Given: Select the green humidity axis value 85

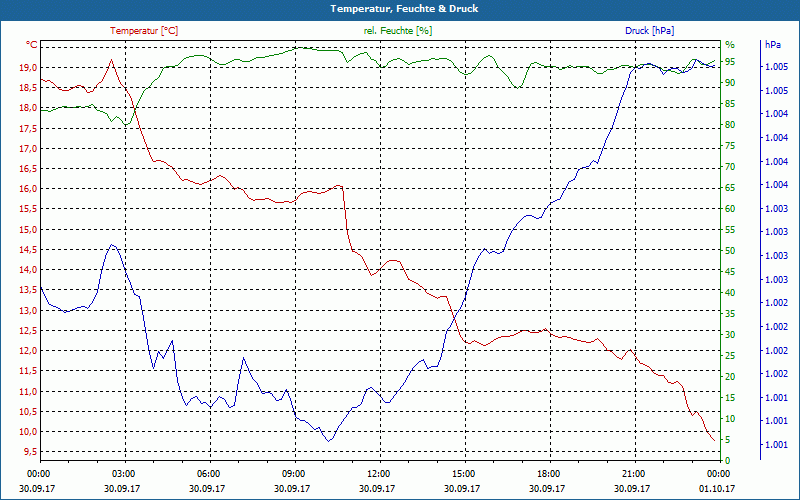Looking at the screenshot, I should (x=730, y=104).
